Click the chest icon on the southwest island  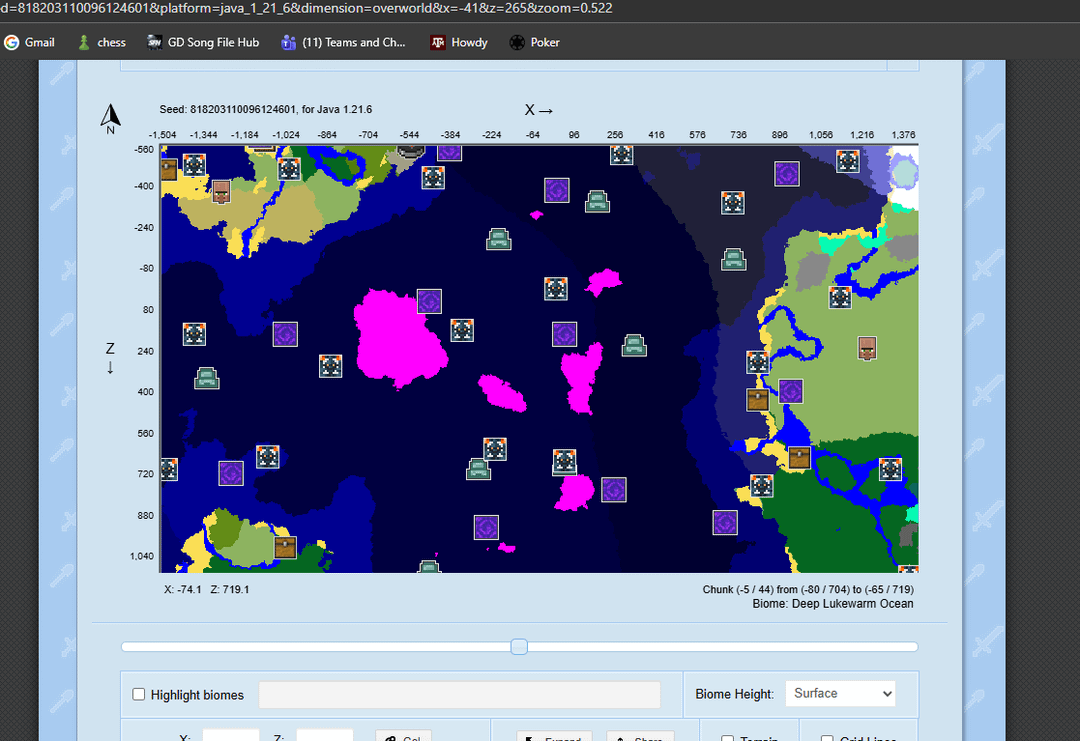tap(285, 547)
